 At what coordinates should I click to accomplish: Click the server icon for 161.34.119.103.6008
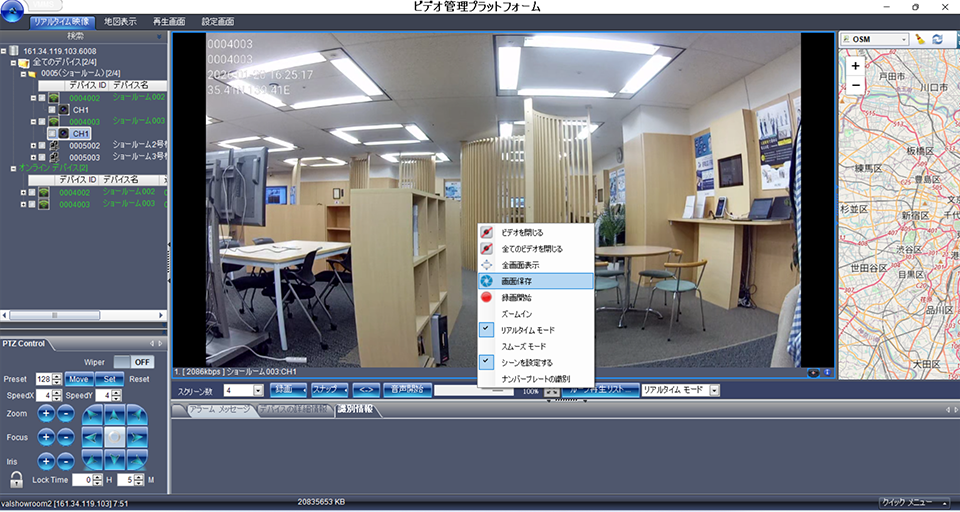[14, 51]
